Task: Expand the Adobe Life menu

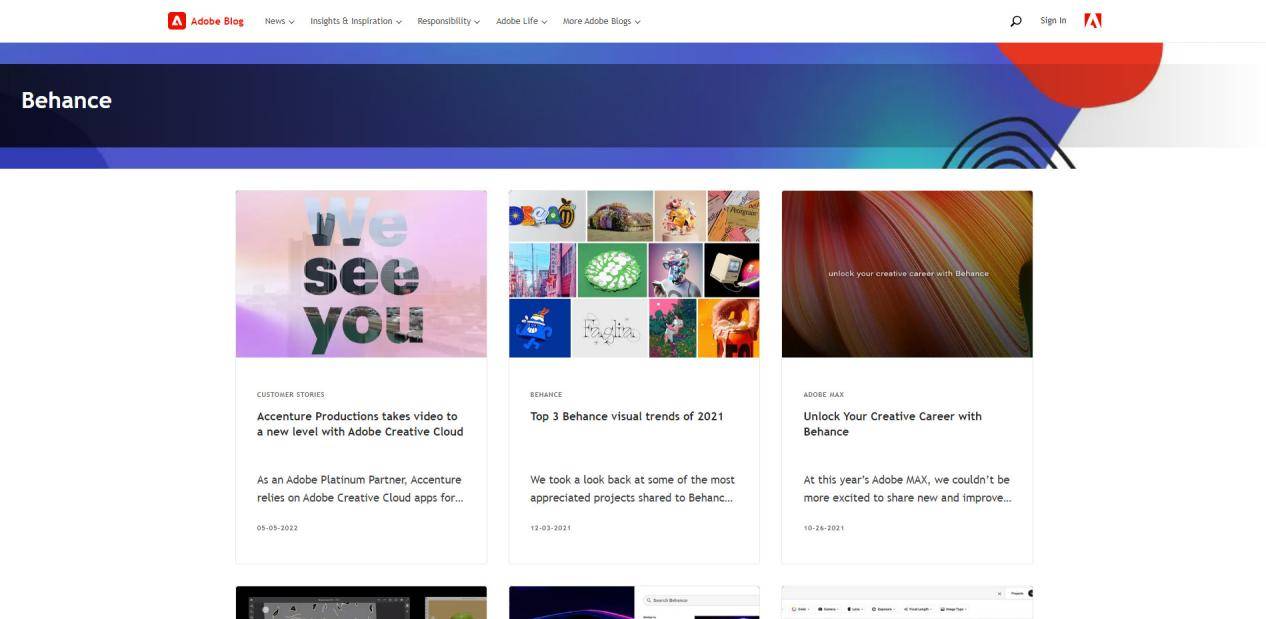Action: (521, 21)
